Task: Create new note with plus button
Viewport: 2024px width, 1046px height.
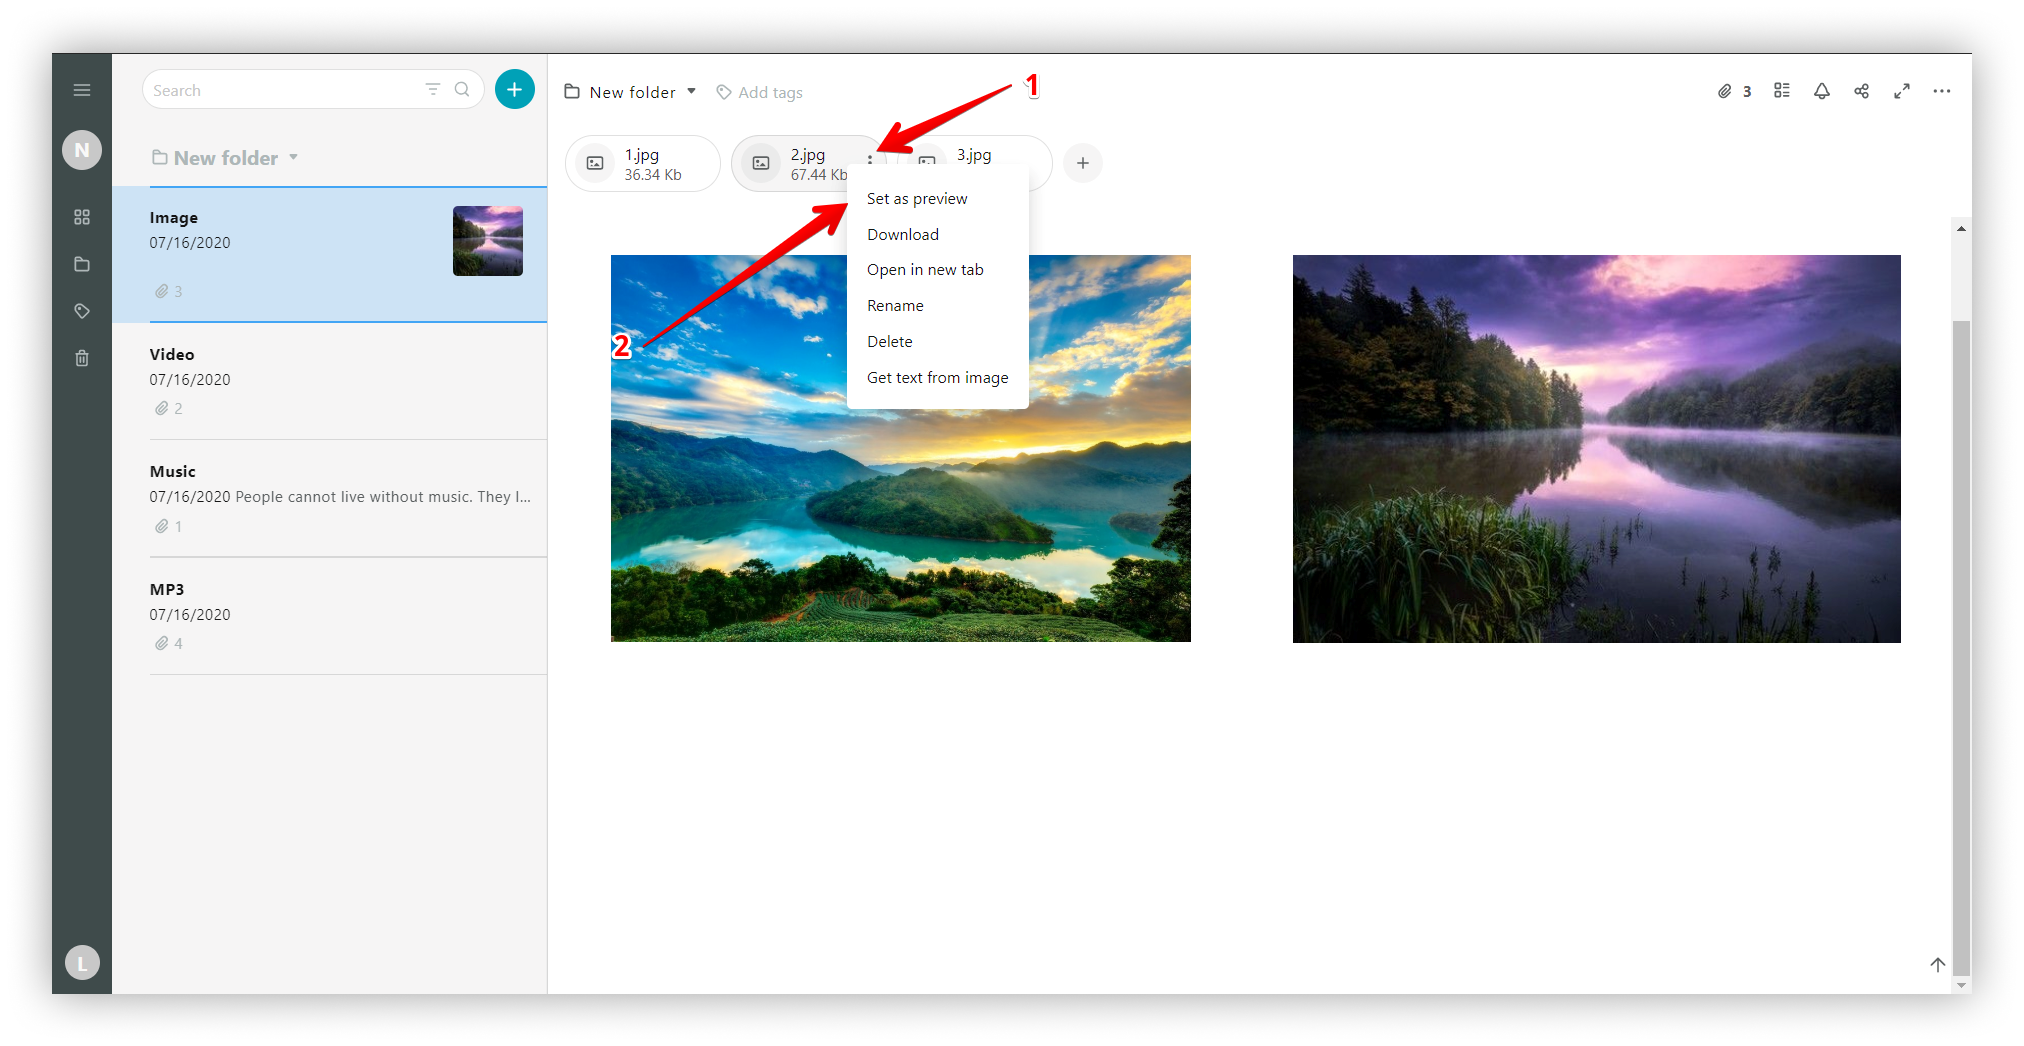Action: tap(515, 89)
